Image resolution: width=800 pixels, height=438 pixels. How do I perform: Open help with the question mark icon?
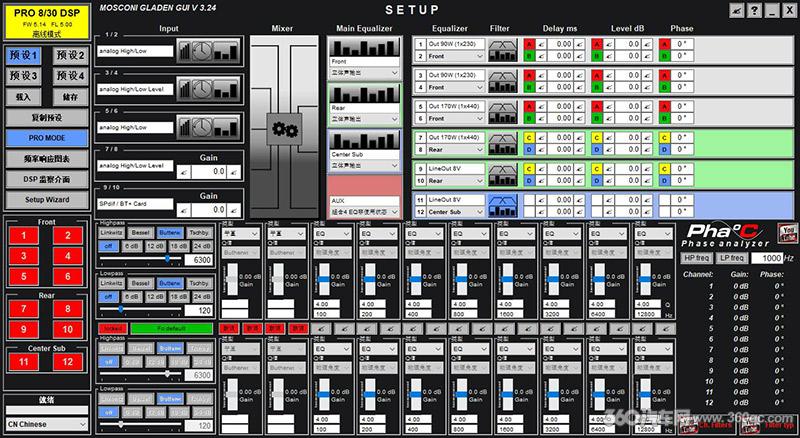pyautogui.click(x=754, y=10)
